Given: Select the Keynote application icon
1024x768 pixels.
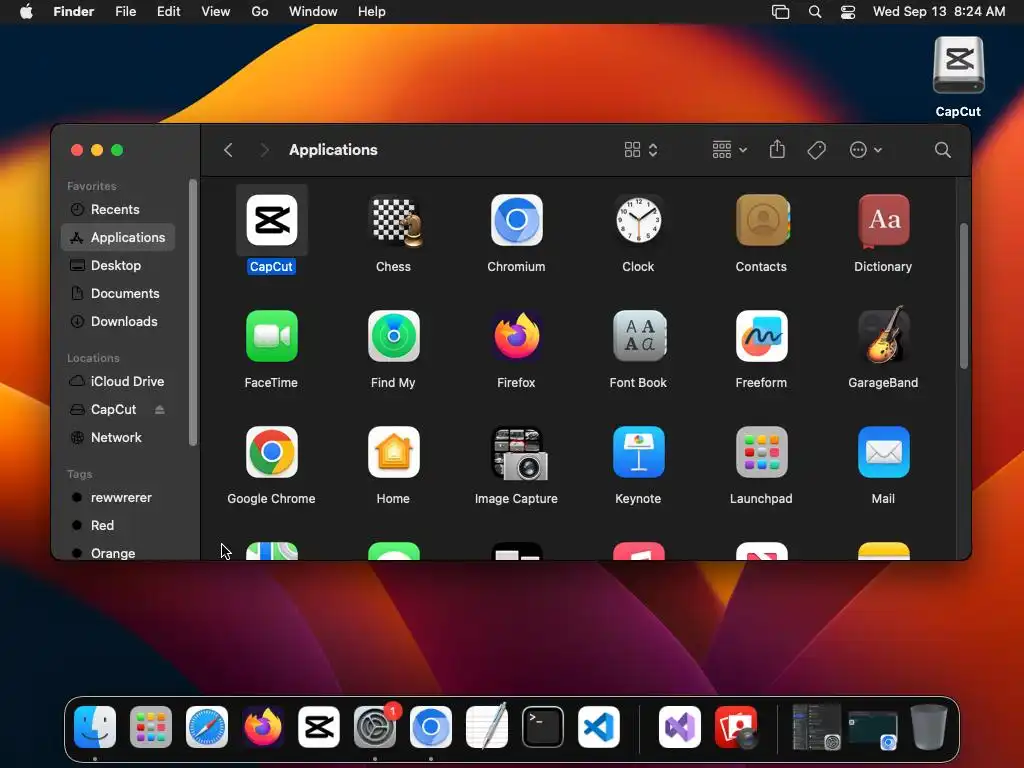Looking at the screenshot, I should [638, 452].
